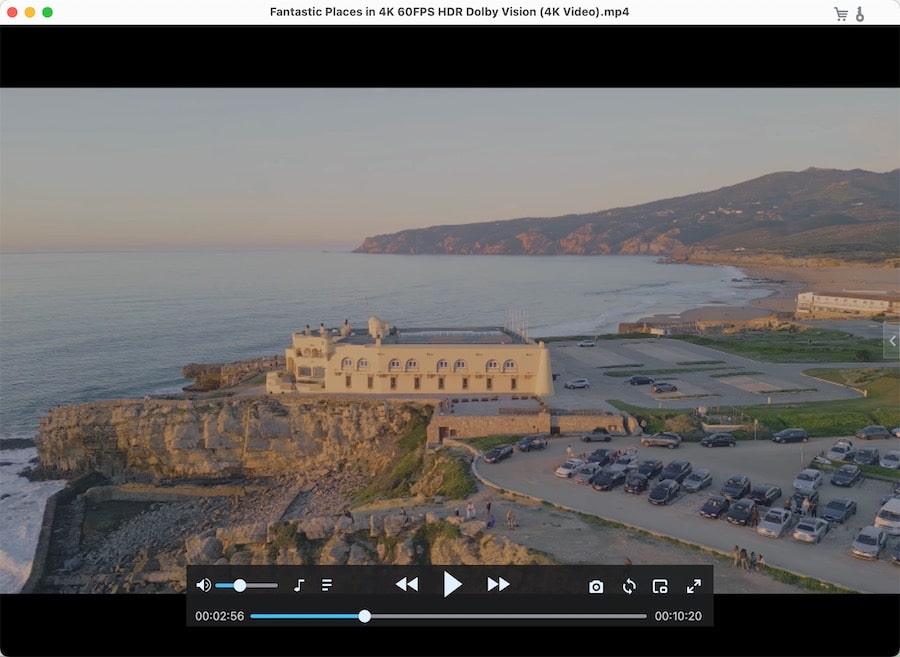The width and height of the screenshot is (900, 657).
Task: Rotate the video
Action: tap(628, 586)
